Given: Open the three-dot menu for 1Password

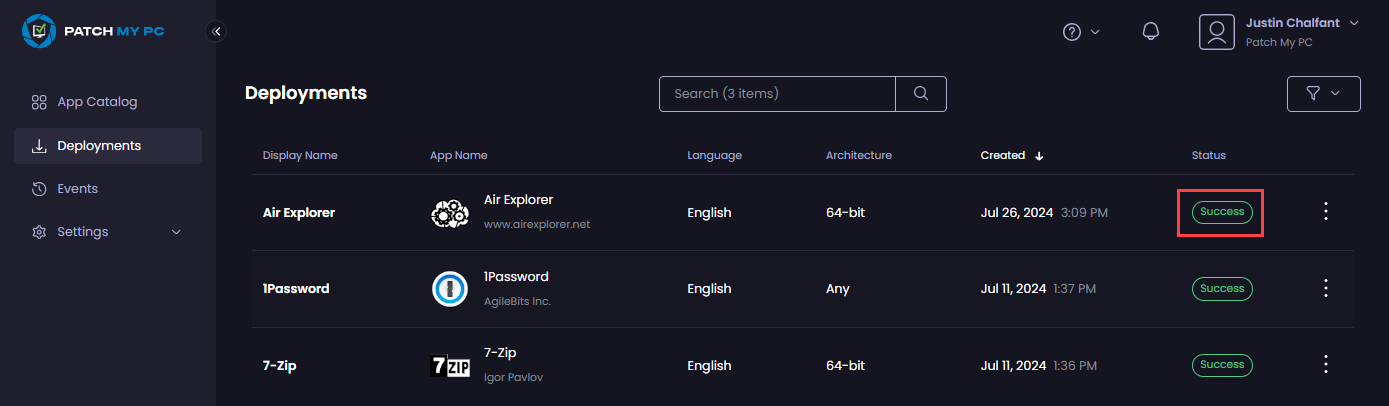Looking at the screenshot, I should 1326,288.
